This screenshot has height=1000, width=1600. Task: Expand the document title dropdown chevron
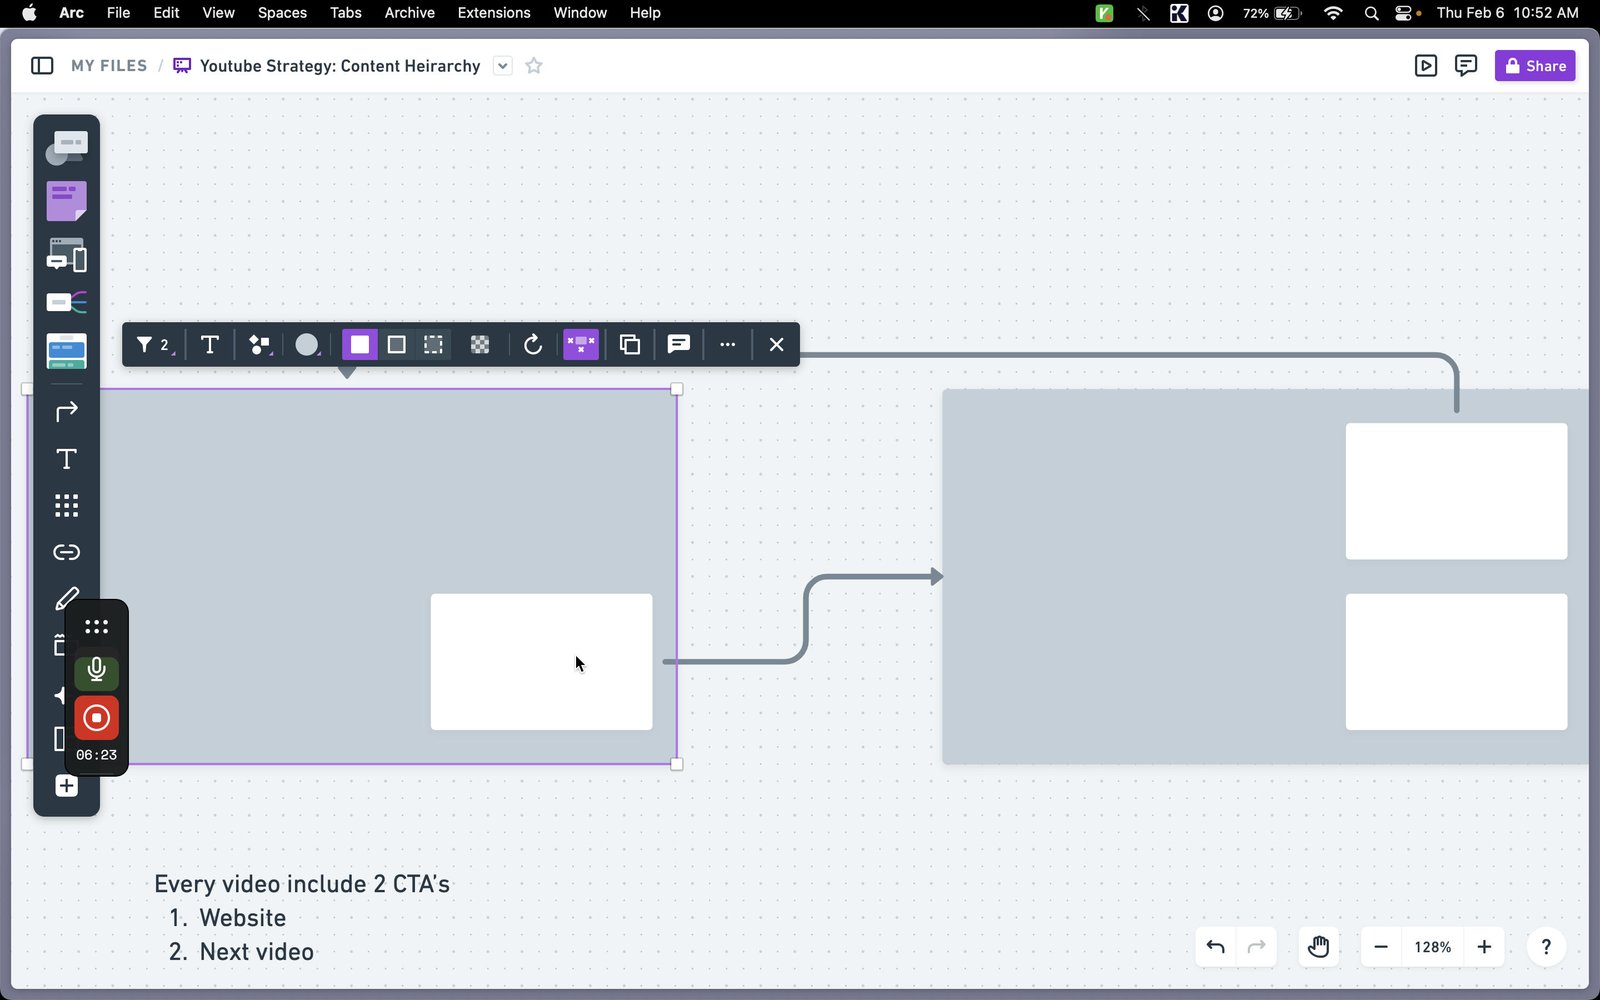tap(503, 66)
